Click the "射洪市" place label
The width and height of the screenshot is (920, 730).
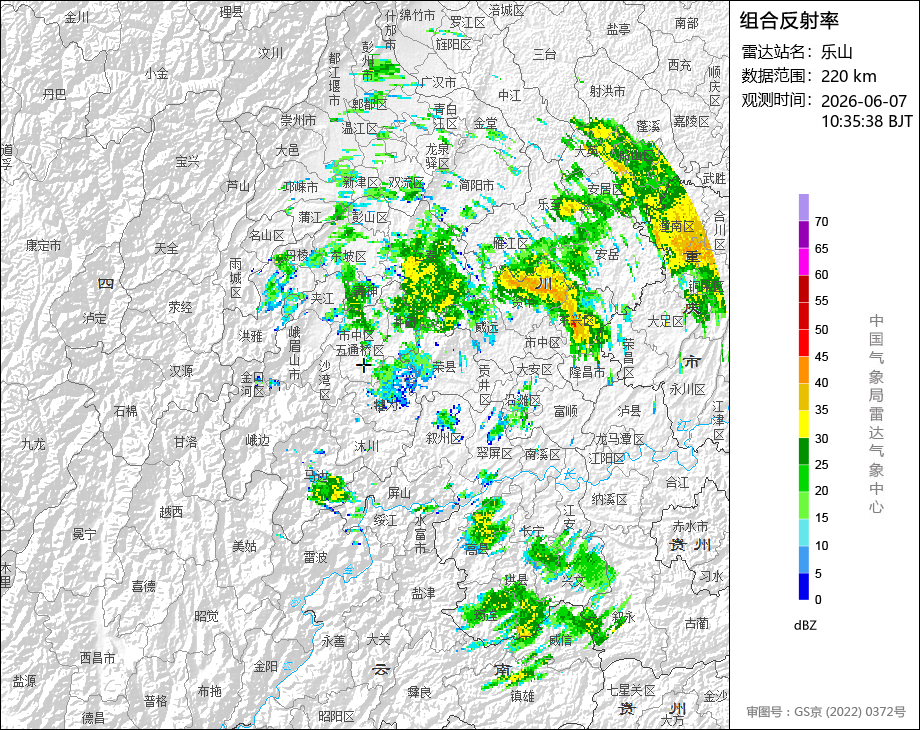tap(607, 91)
